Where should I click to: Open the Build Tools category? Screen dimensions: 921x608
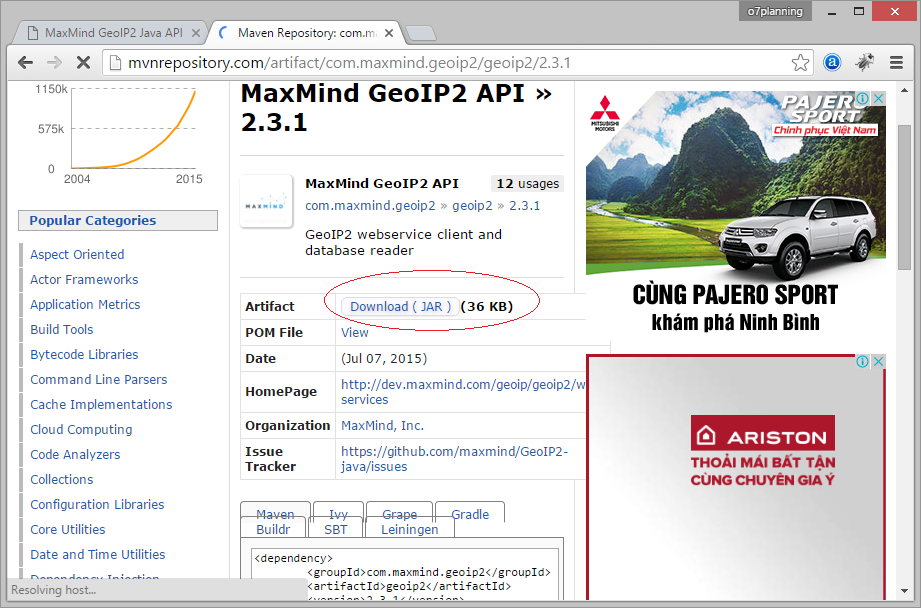point(62,330)
